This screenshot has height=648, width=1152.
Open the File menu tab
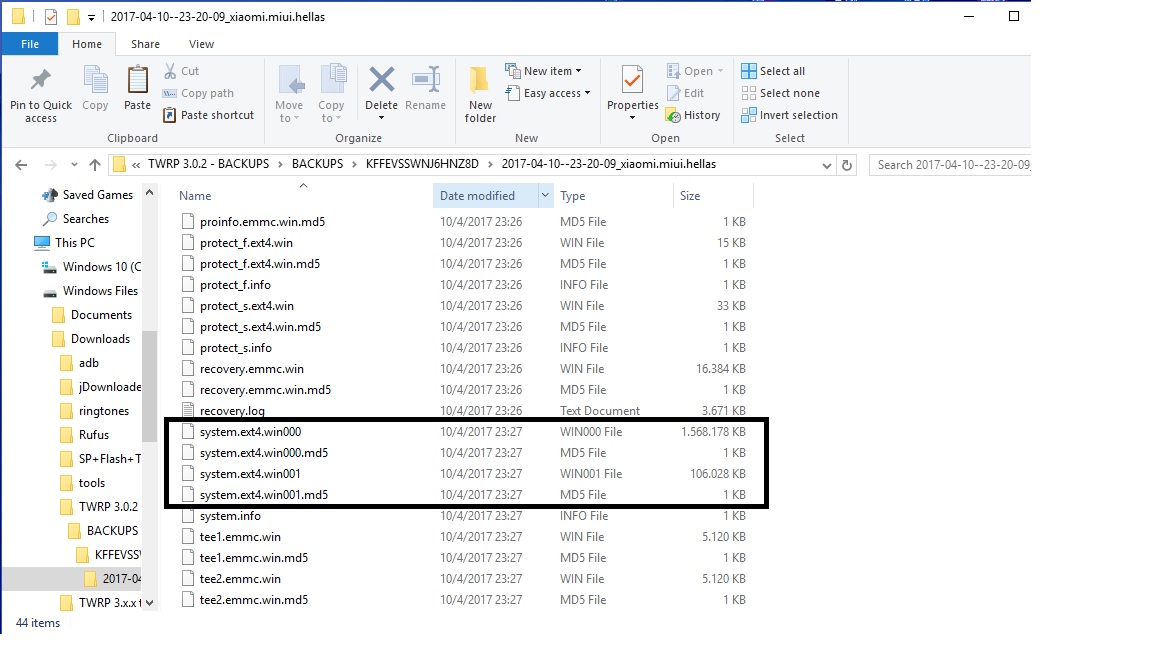(30, 44)
